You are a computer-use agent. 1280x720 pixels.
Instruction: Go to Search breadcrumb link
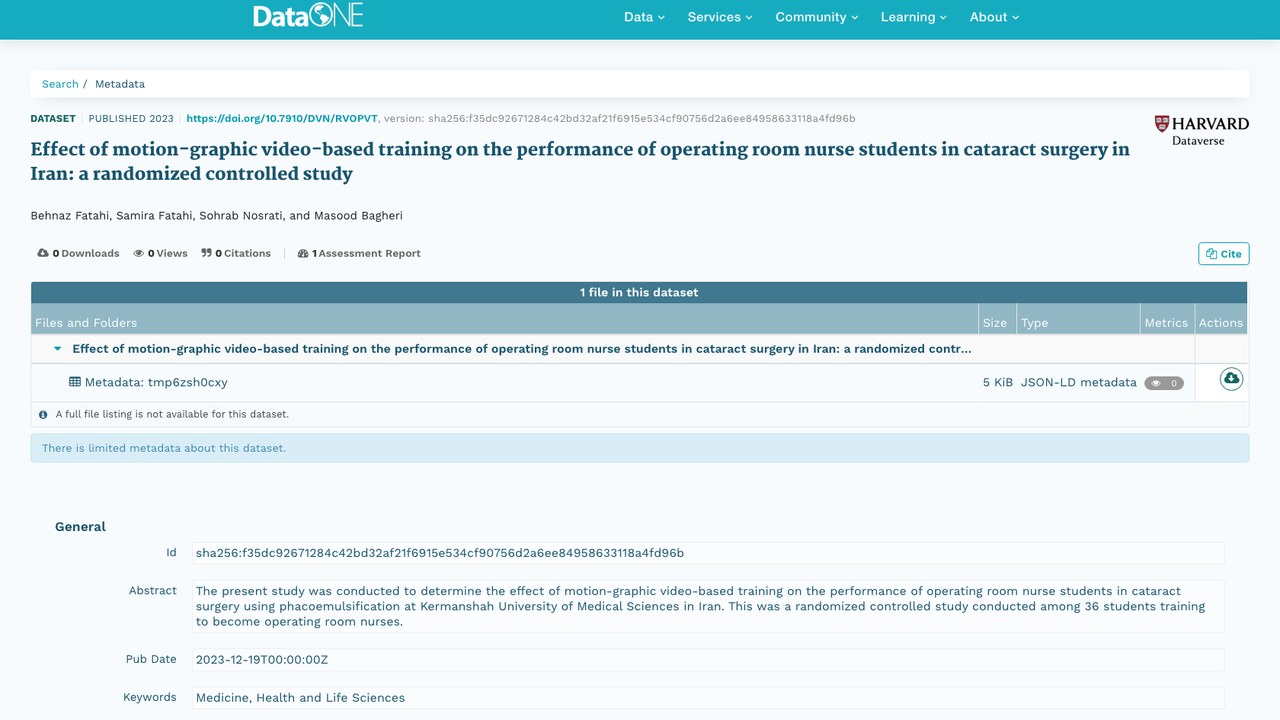click(60, 84)
